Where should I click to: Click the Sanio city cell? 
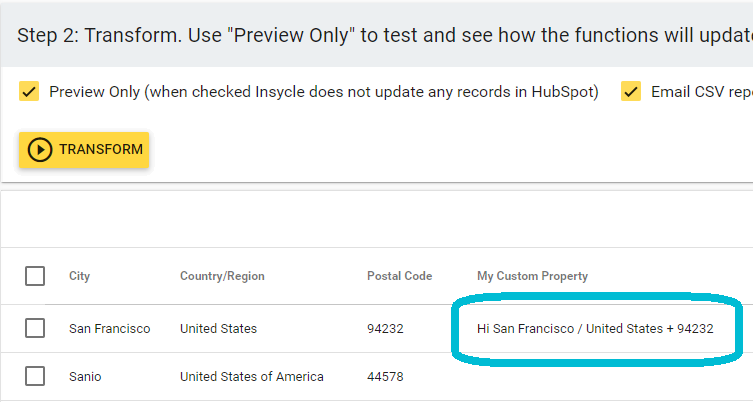click(85, 377)
